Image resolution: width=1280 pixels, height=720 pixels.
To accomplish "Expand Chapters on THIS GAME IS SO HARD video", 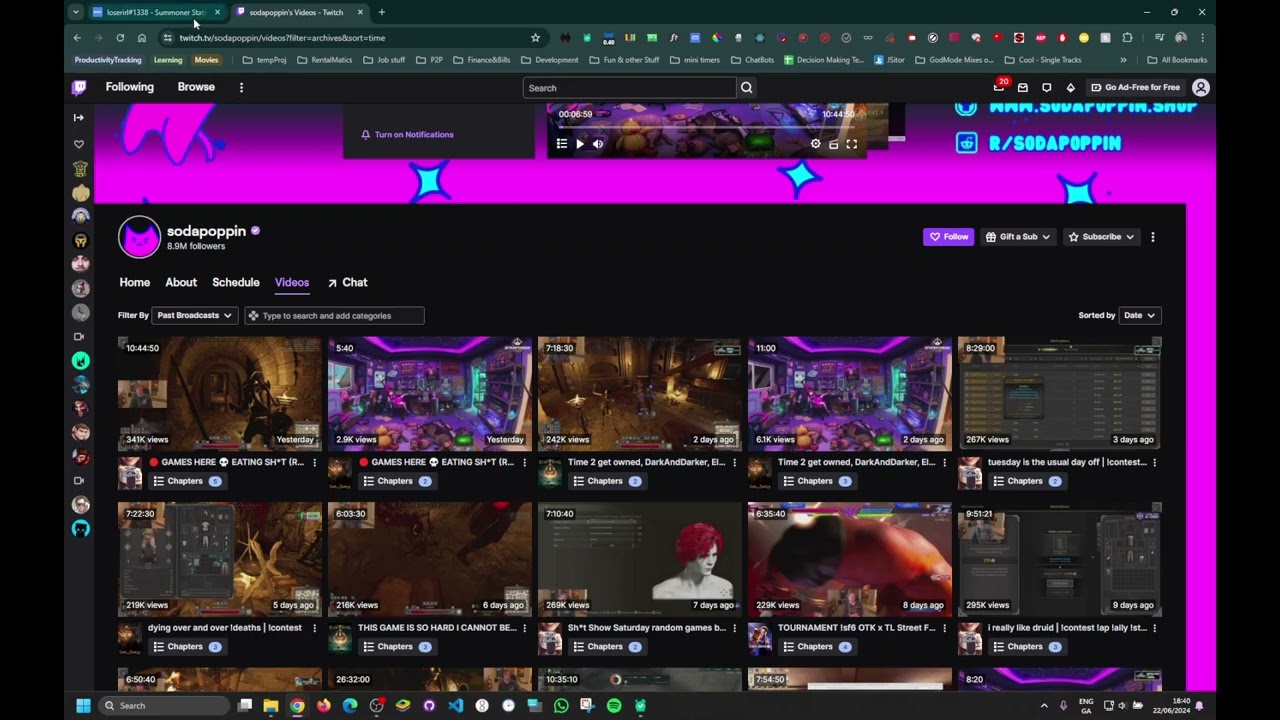I will 396,647.
